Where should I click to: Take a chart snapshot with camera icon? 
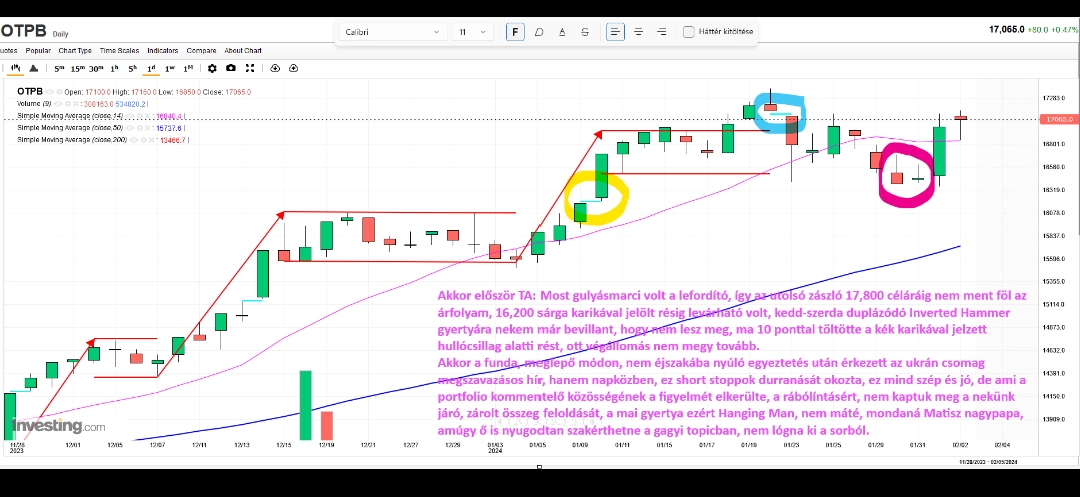point(231,68)
